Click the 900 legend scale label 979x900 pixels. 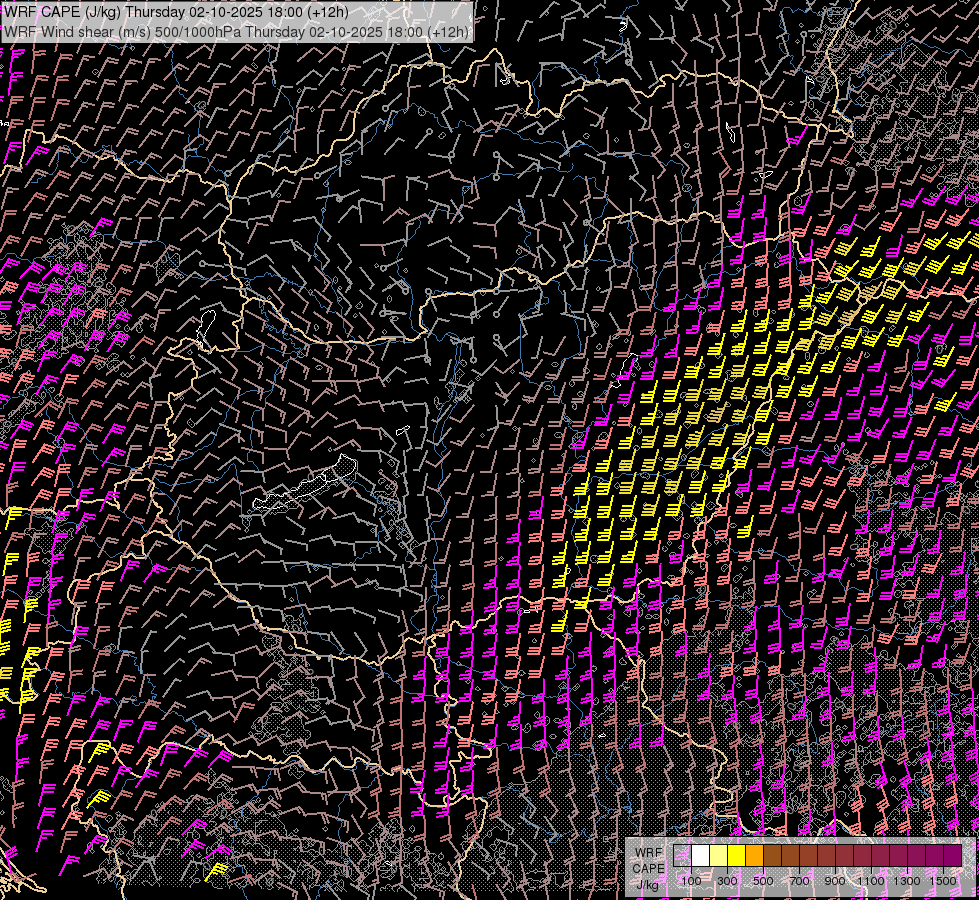pyautogui.click(x=834, y=881)
